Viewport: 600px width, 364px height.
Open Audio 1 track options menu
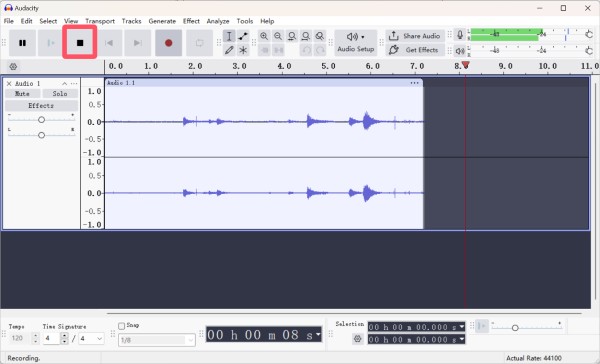click(74, 83)
